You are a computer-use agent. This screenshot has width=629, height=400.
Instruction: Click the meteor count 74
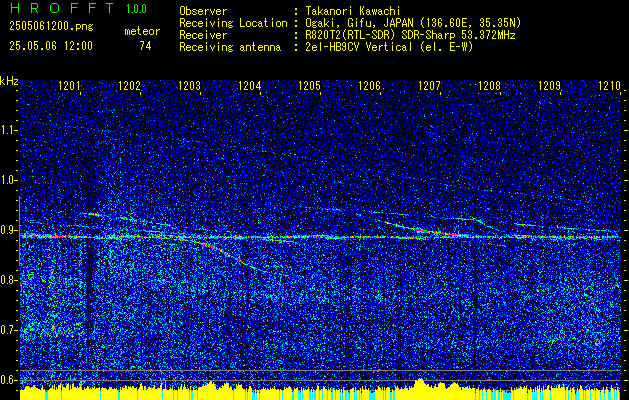point(145,46)
